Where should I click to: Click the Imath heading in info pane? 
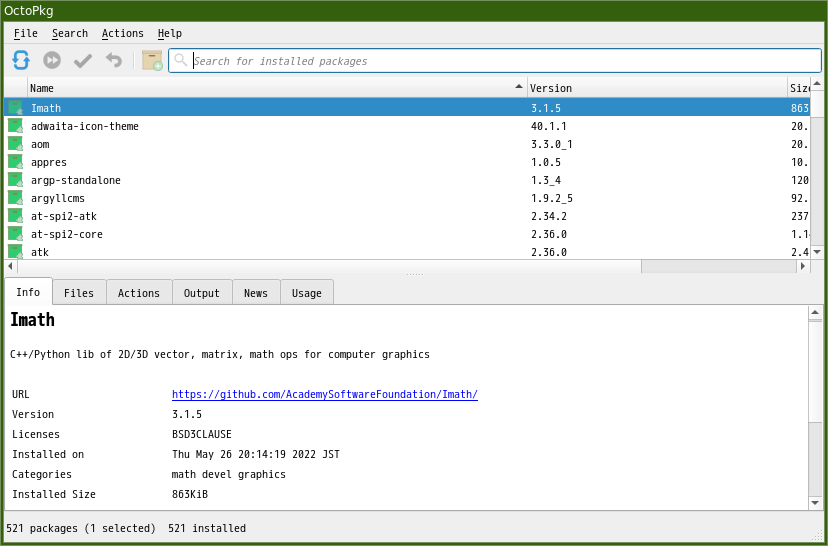(x=32, y=320)
